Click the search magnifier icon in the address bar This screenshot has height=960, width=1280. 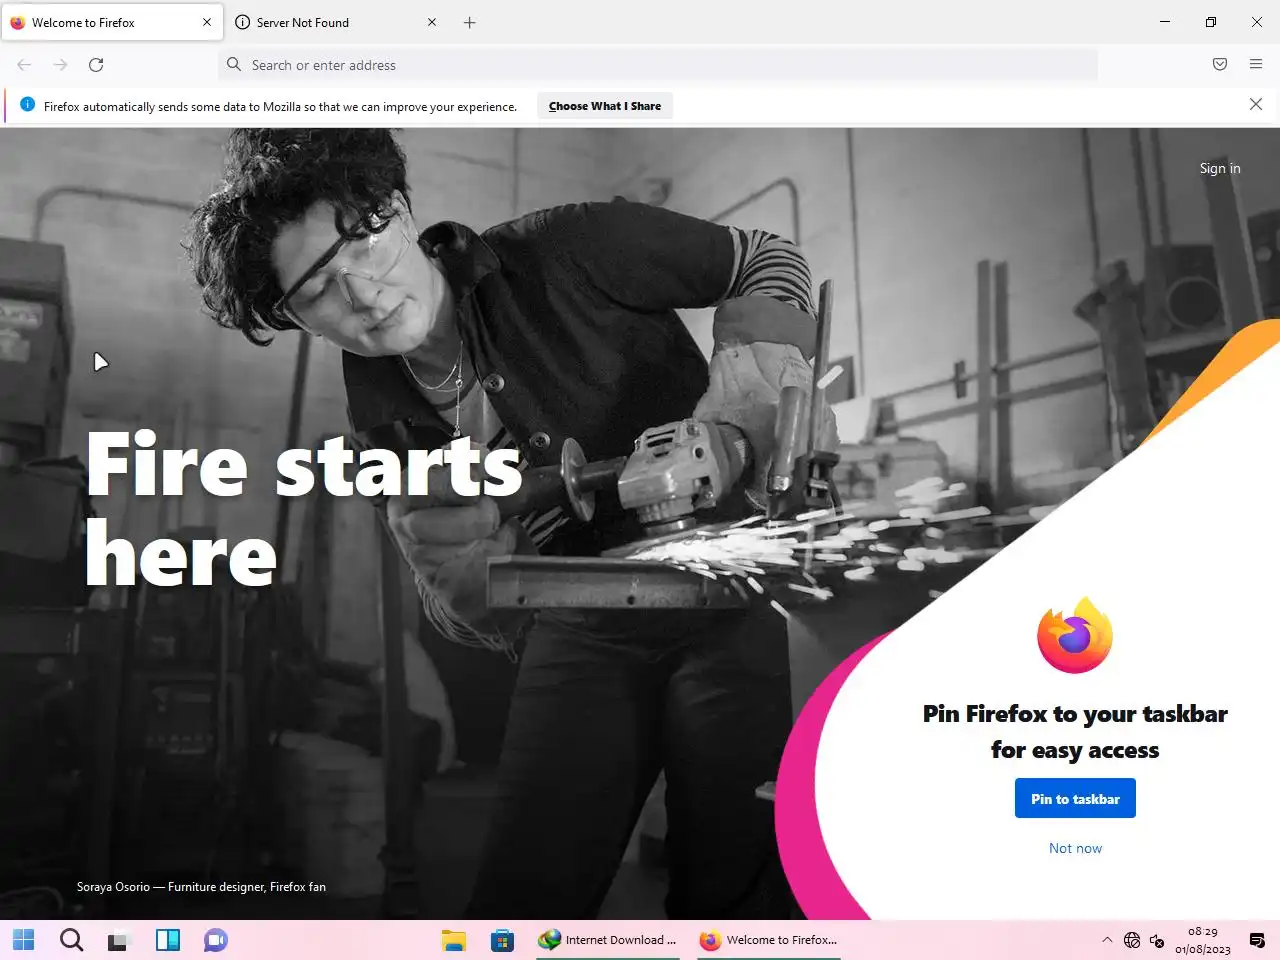[234, 65]
